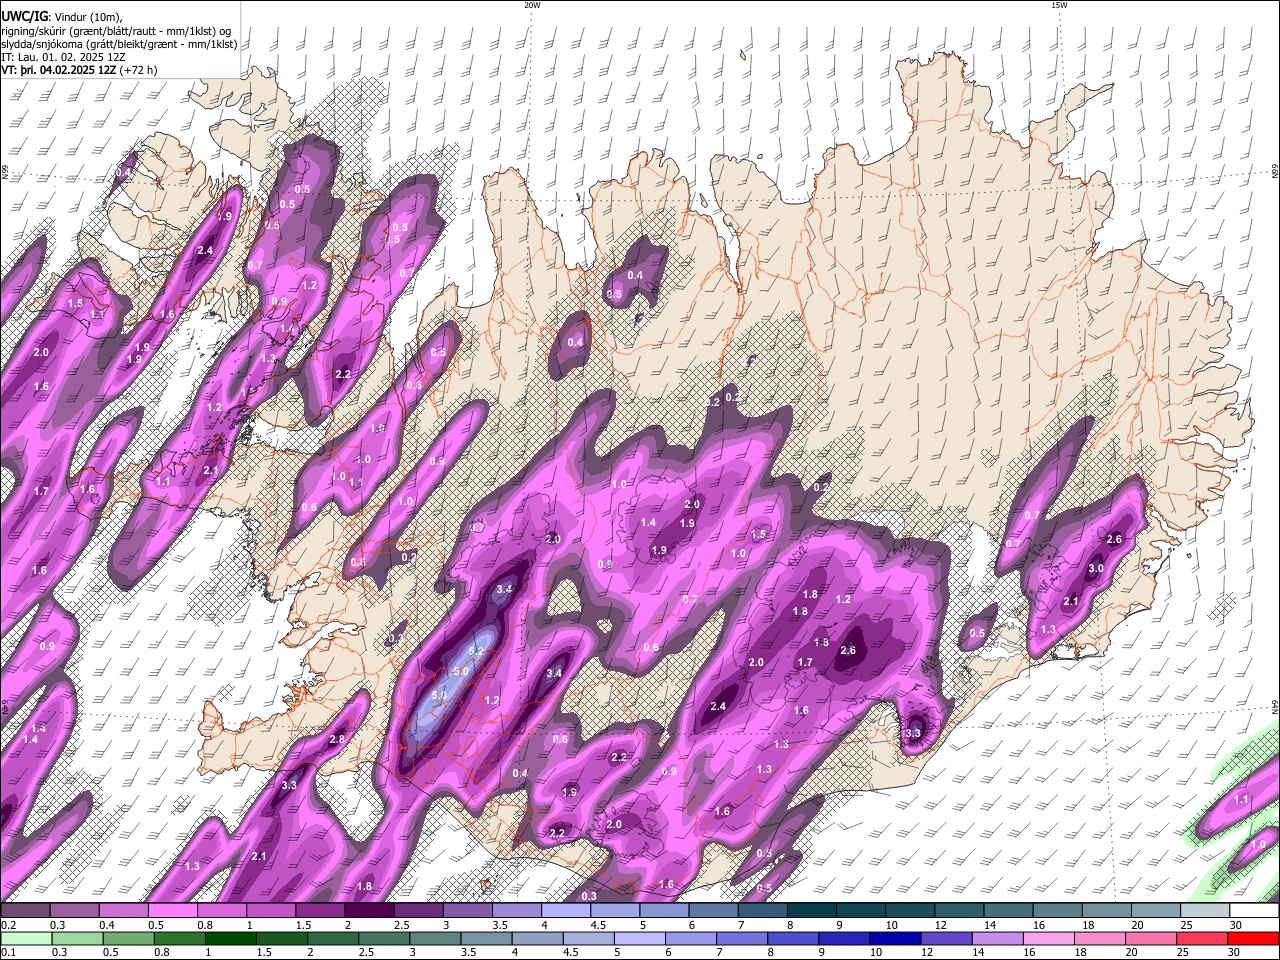Select upper scale swatch between 8 and 9
This screenshot has width=1280, height=960.
tap(811, 910)
